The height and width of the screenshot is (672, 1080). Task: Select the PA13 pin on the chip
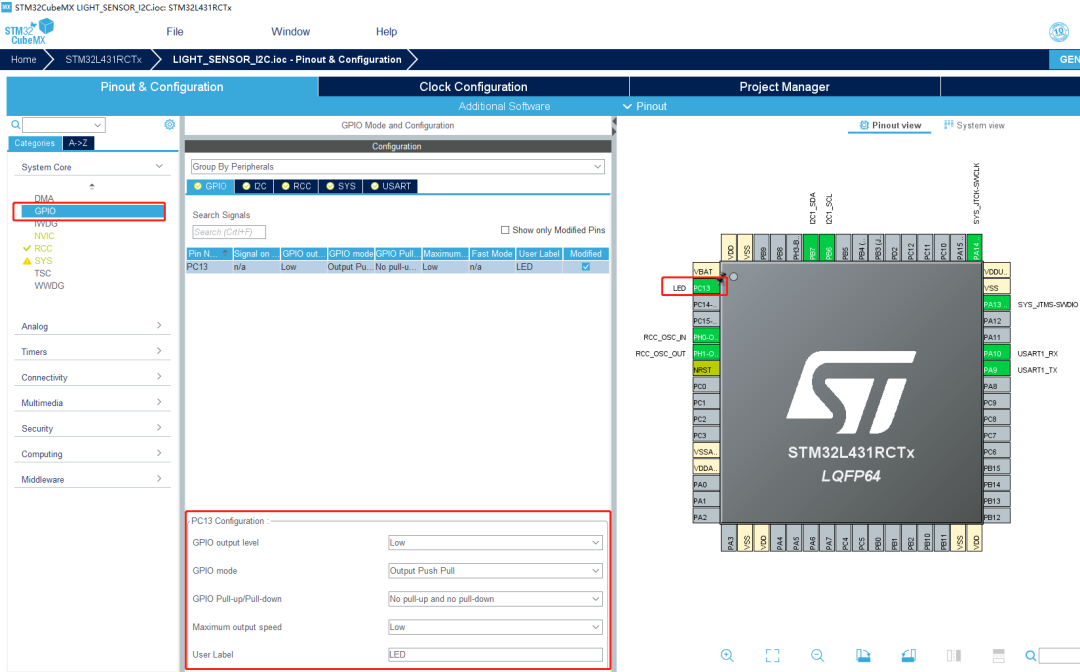point(996,304)
